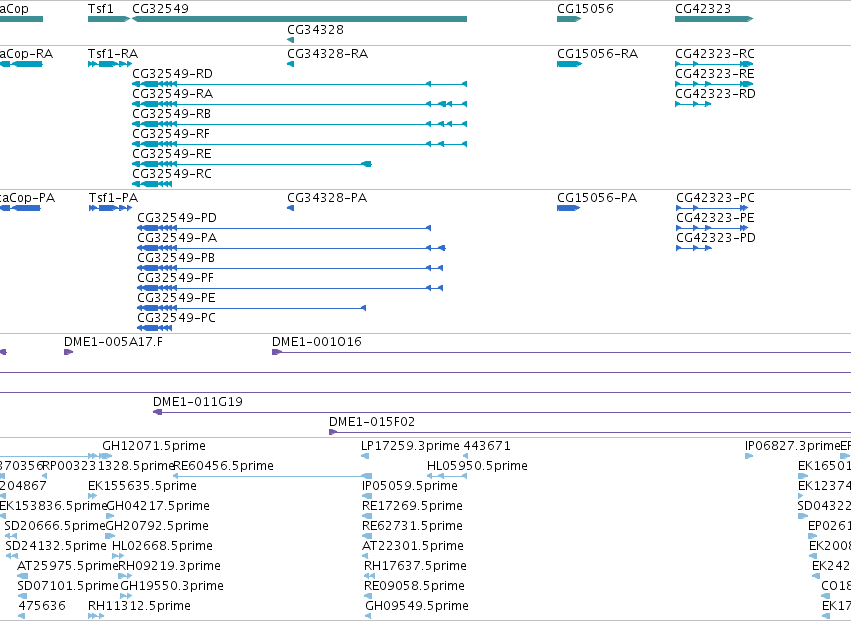Click the RH17637.5prime EST label
Image resolution: width=851 pixels, height=621 pixels.
[x=415, y=566]
